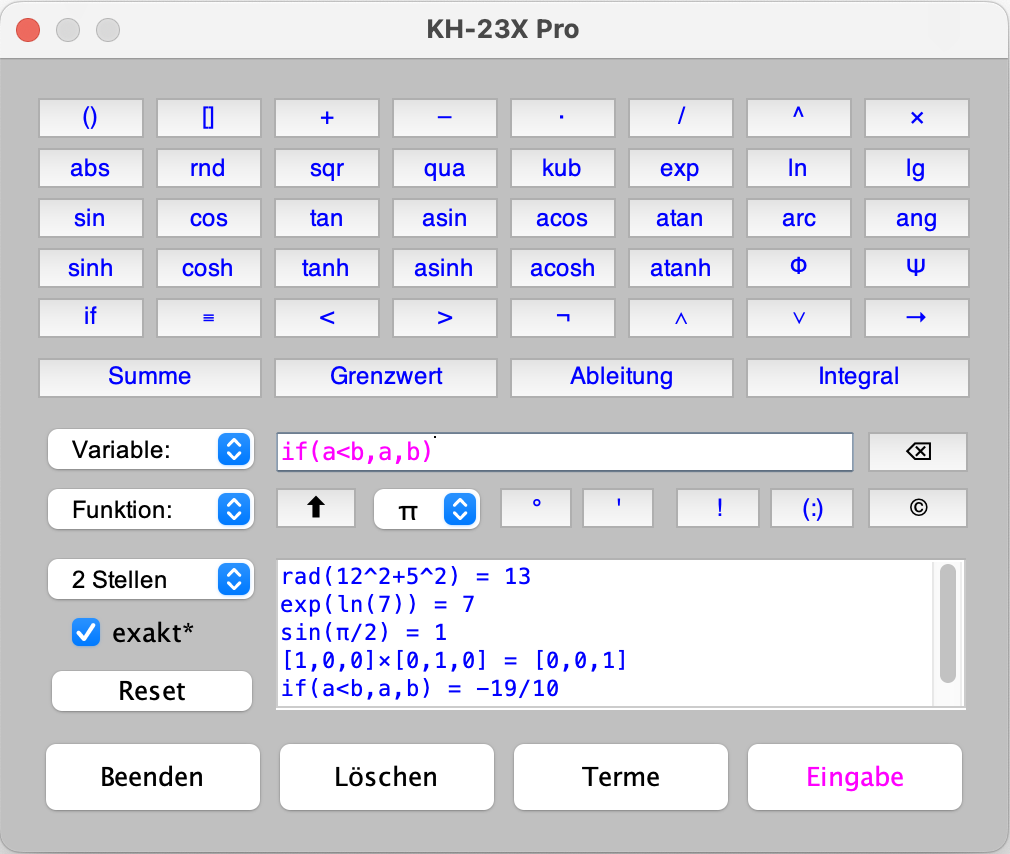Click the Ψ function button
This screenshot has width=1010, height=854.
(x=916, y=268)
